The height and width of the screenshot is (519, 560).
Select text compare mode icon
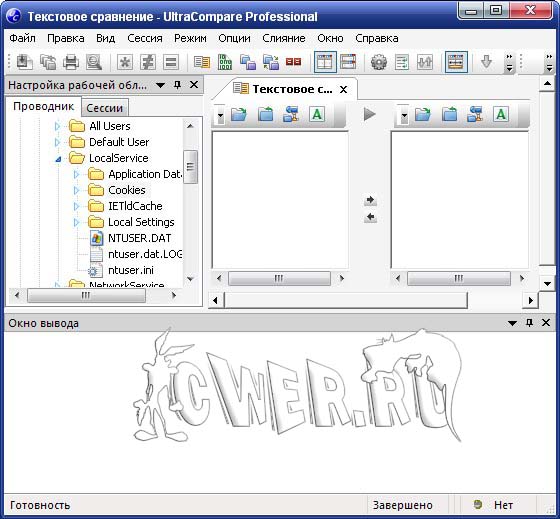[x=202, y=62]
